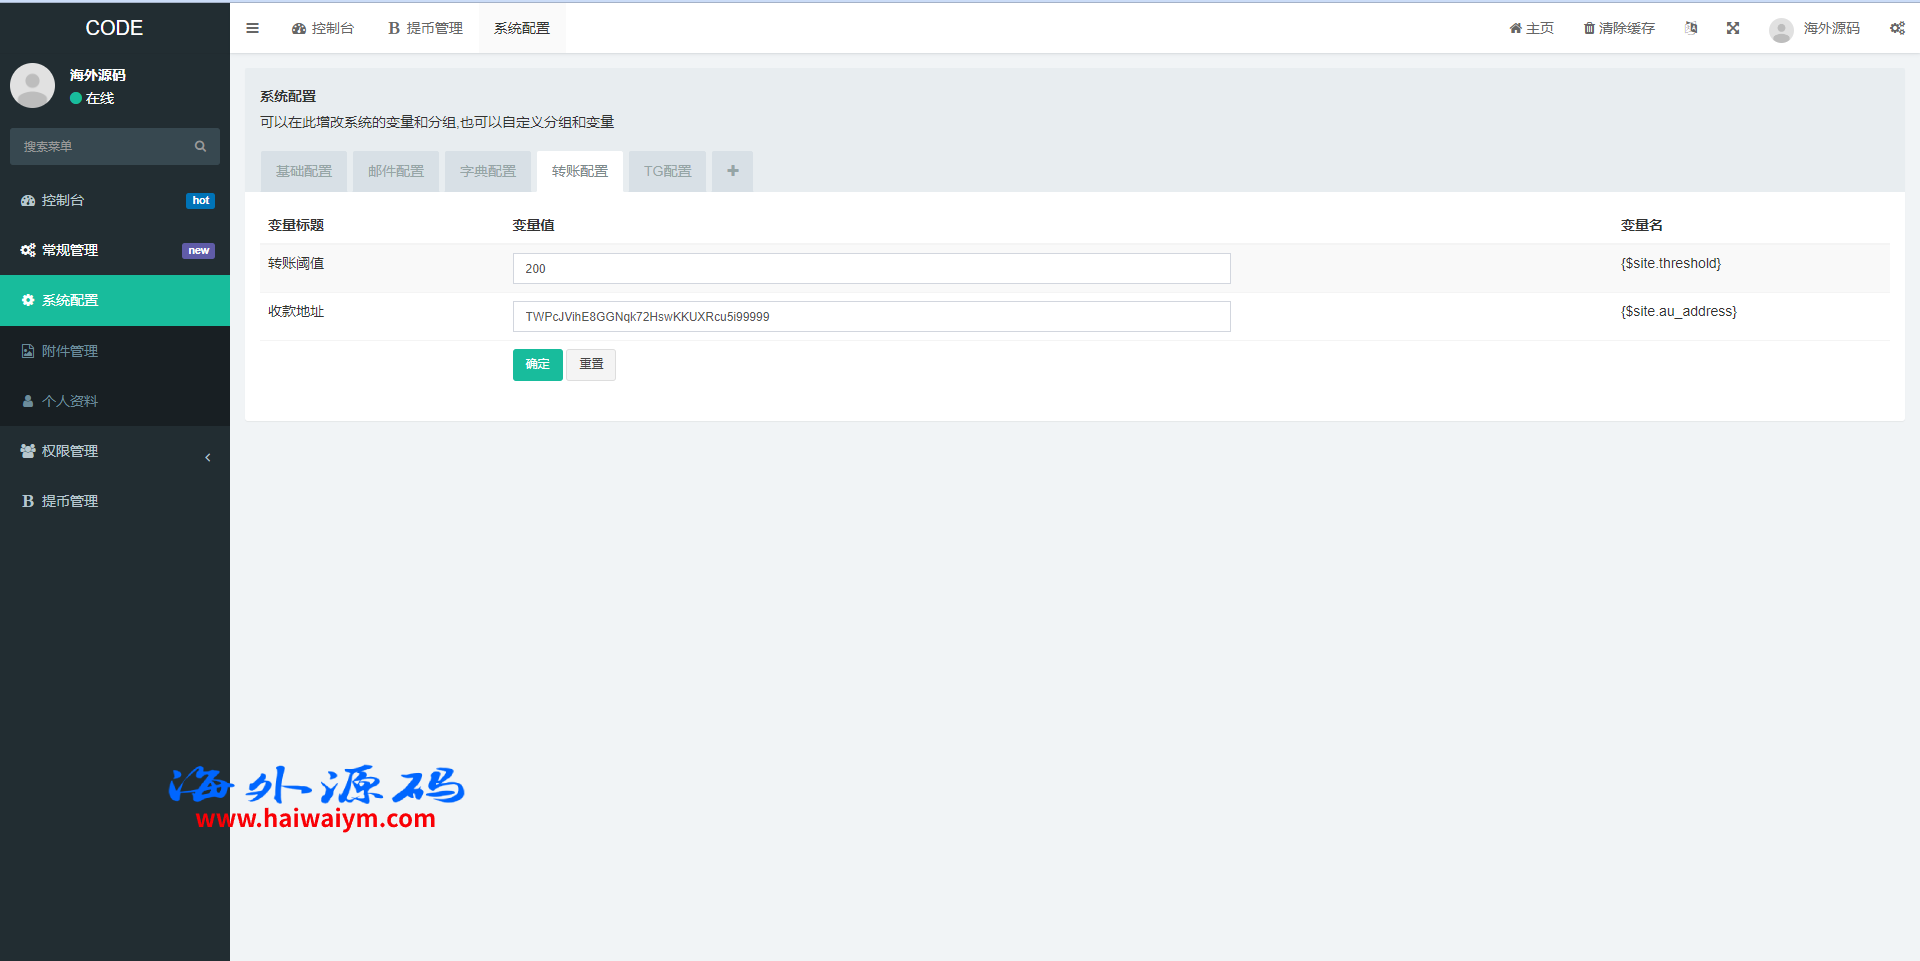This screenshot has height=961, width=1920.
Task: Open the 海外源码 user dropdown in header
Action: coord(1815,28)
